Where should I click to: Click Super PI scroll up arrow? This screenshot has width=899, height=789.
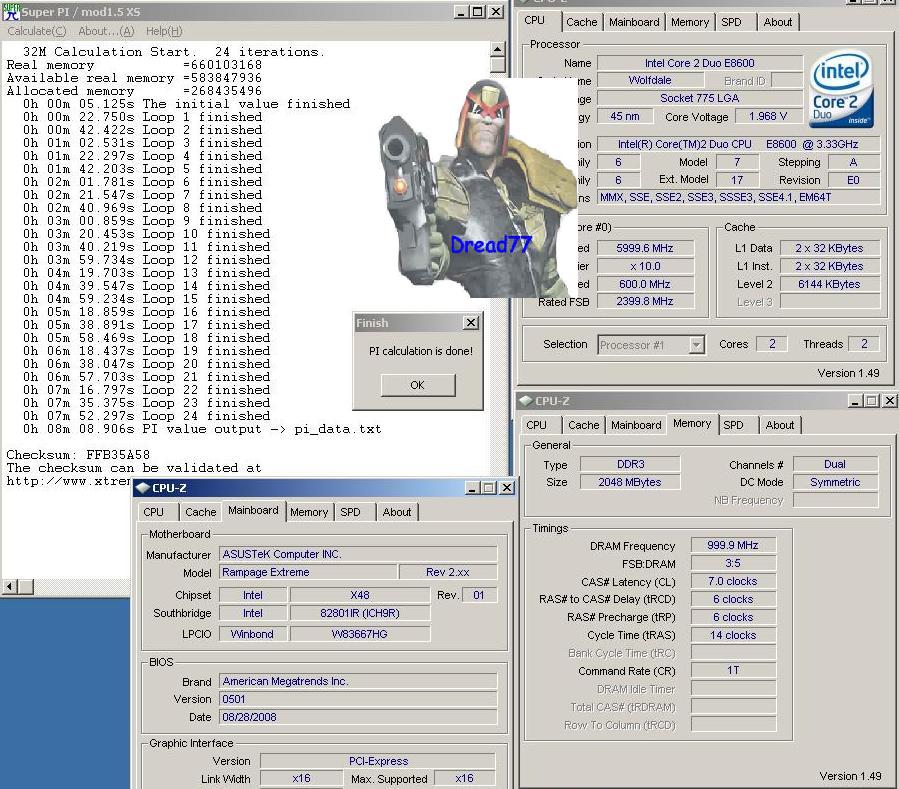tap(497, 49)
